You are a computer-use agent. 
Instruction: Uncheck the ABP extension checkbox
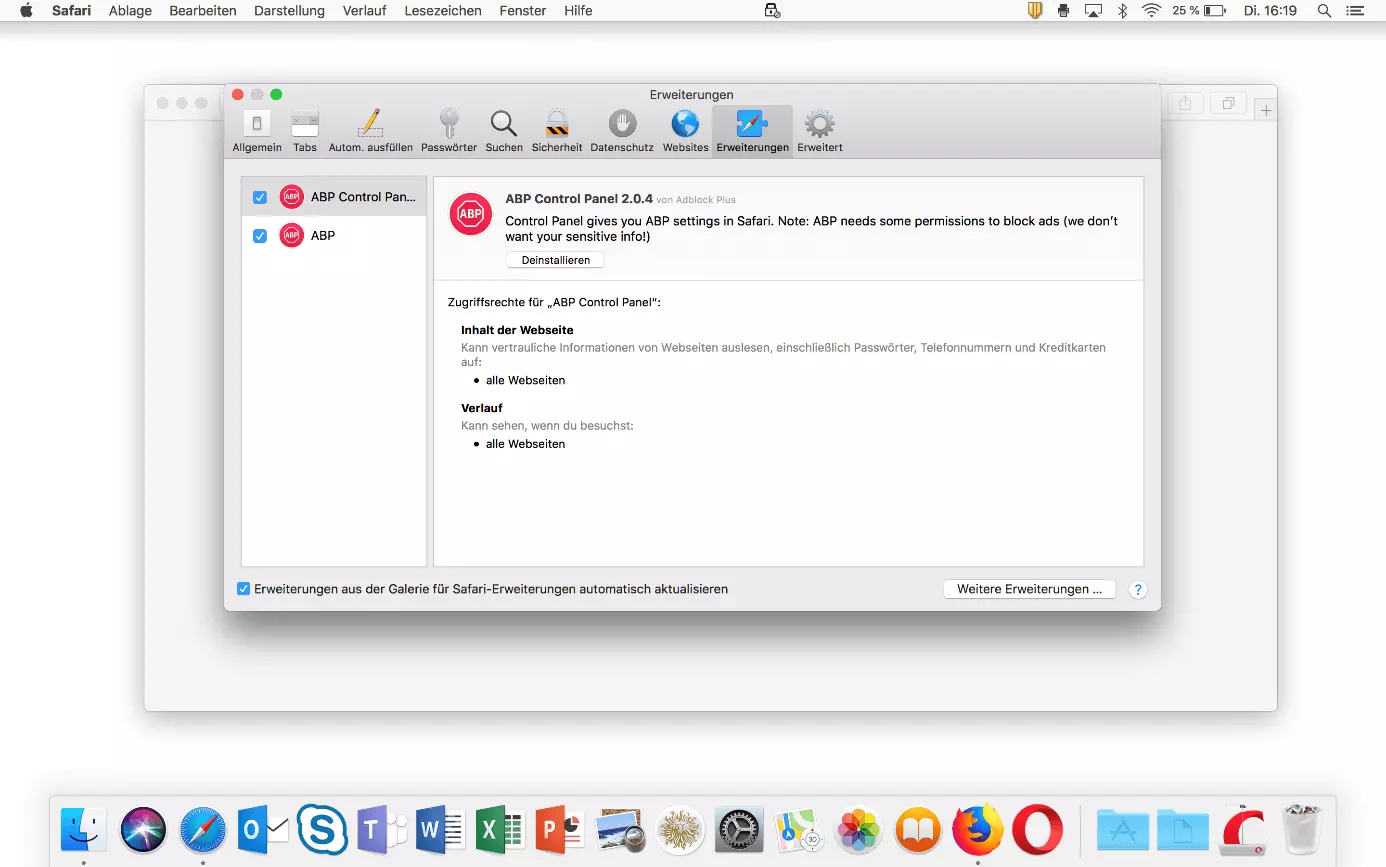click(260, 236)
